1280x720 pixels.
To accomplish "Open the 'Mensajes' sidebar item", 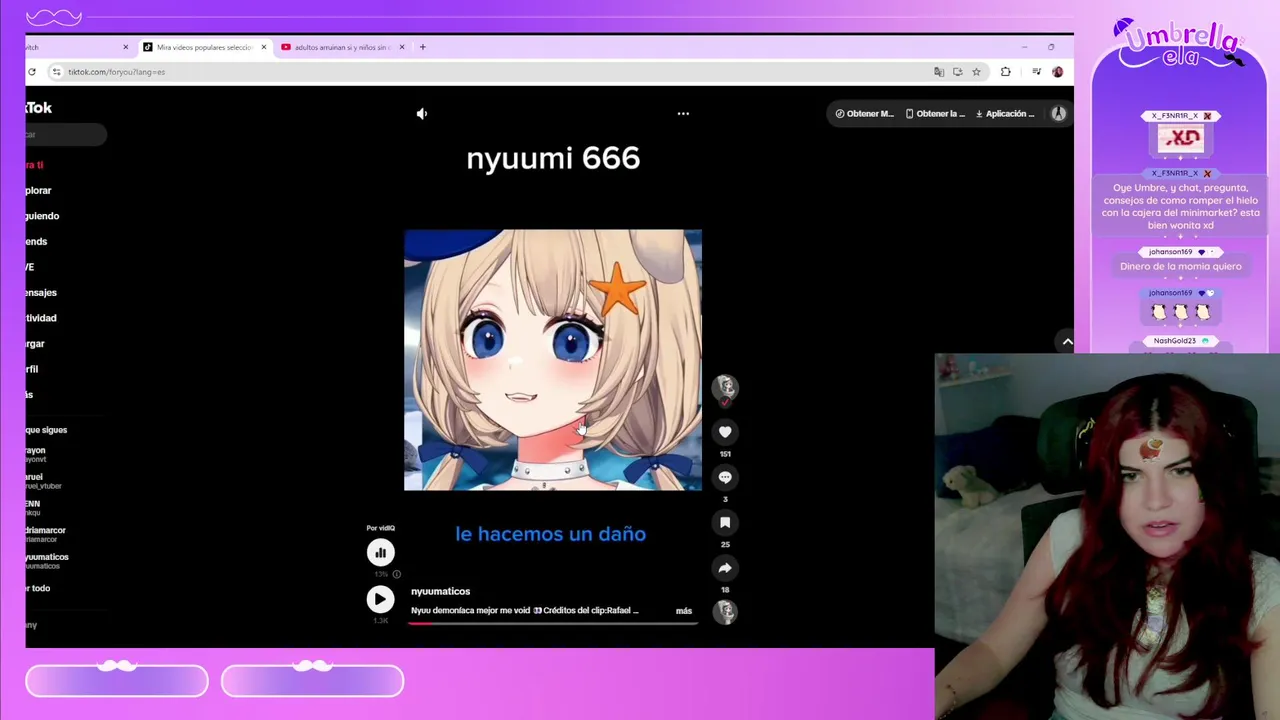I will pyautogui.click(x=42, y=293).
